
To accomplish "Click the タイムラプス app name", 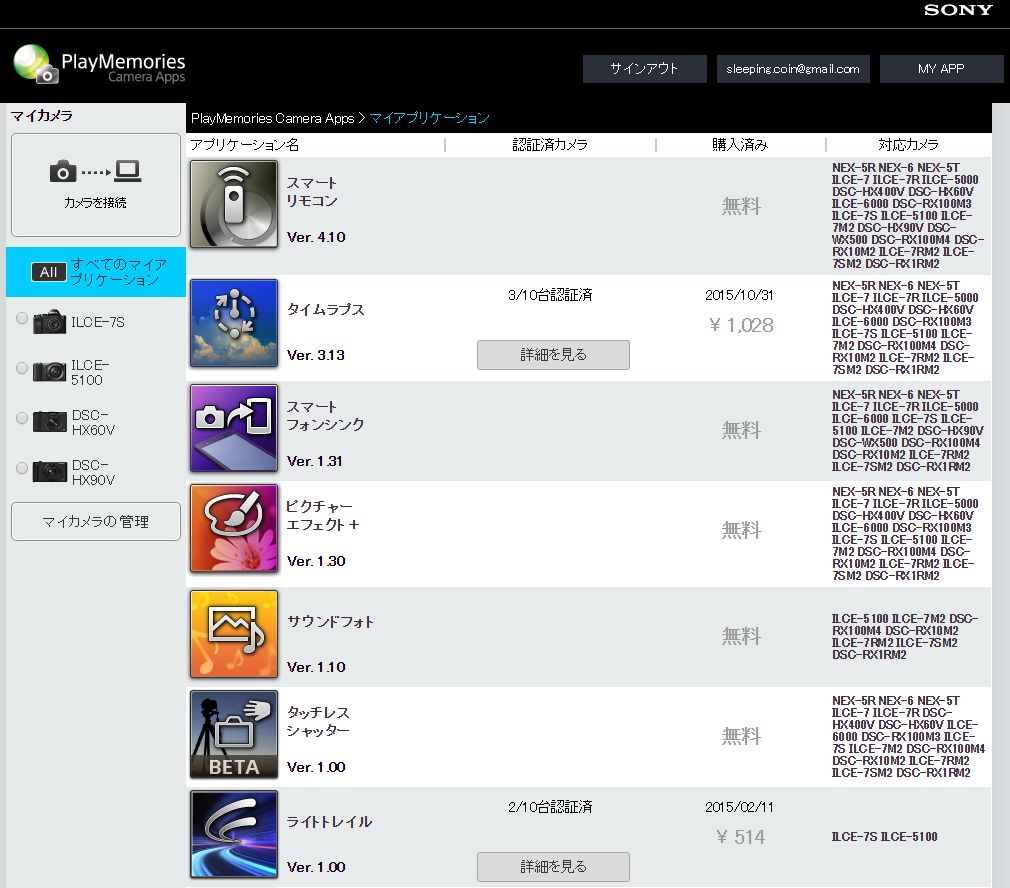I will pos(326,310).
